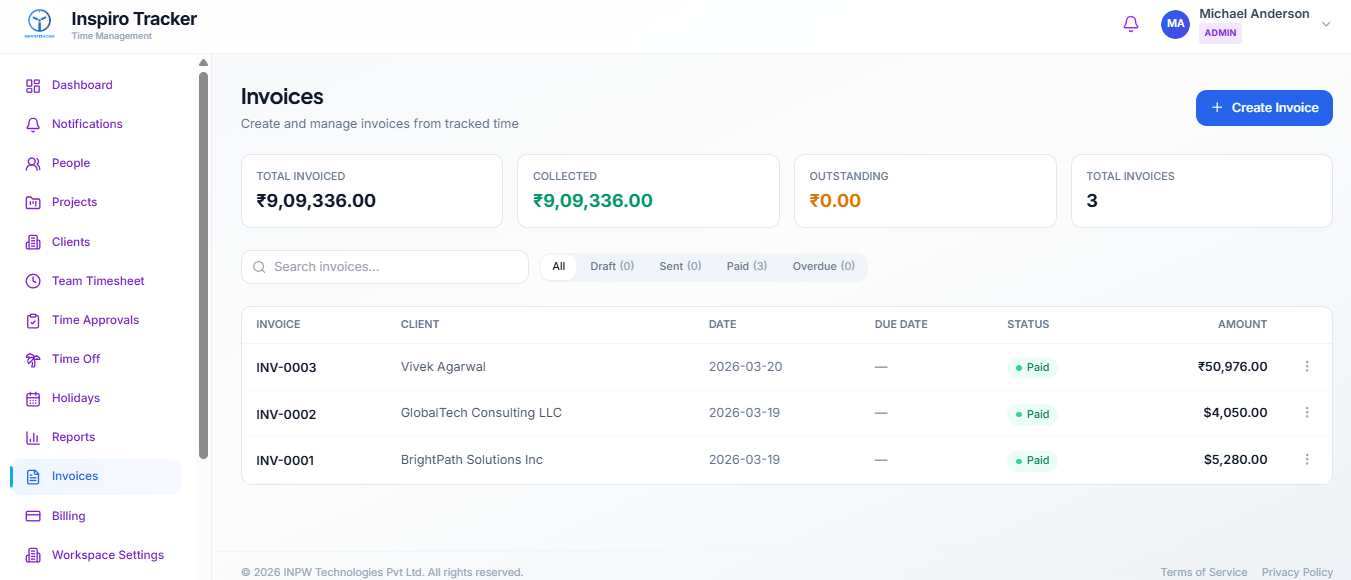The width and height of the screenshot is (1351, 580).
Task: Open the Terms of Service link
Action: (x=1203, y=571)
